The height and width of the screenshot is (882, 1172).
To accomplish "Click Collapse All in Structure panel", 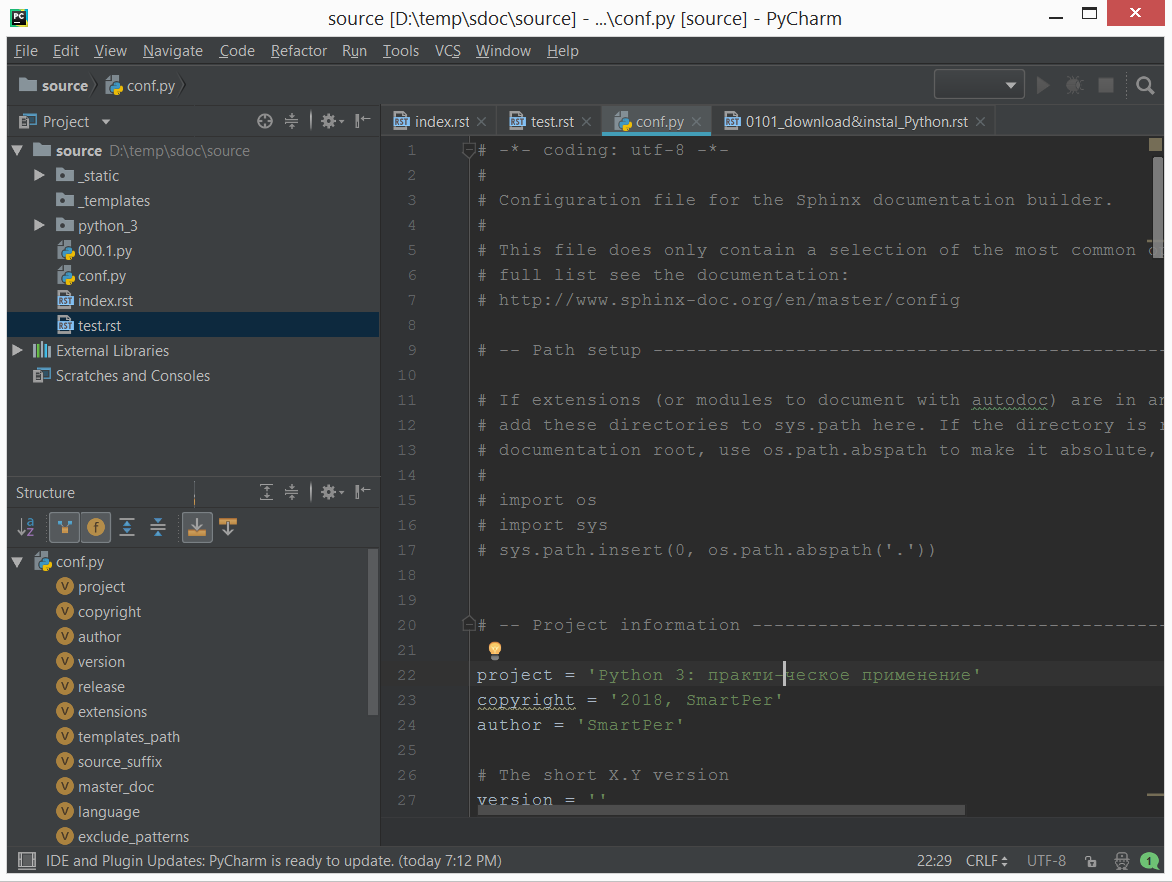I will pyautogui.click(x=158, y=527).
